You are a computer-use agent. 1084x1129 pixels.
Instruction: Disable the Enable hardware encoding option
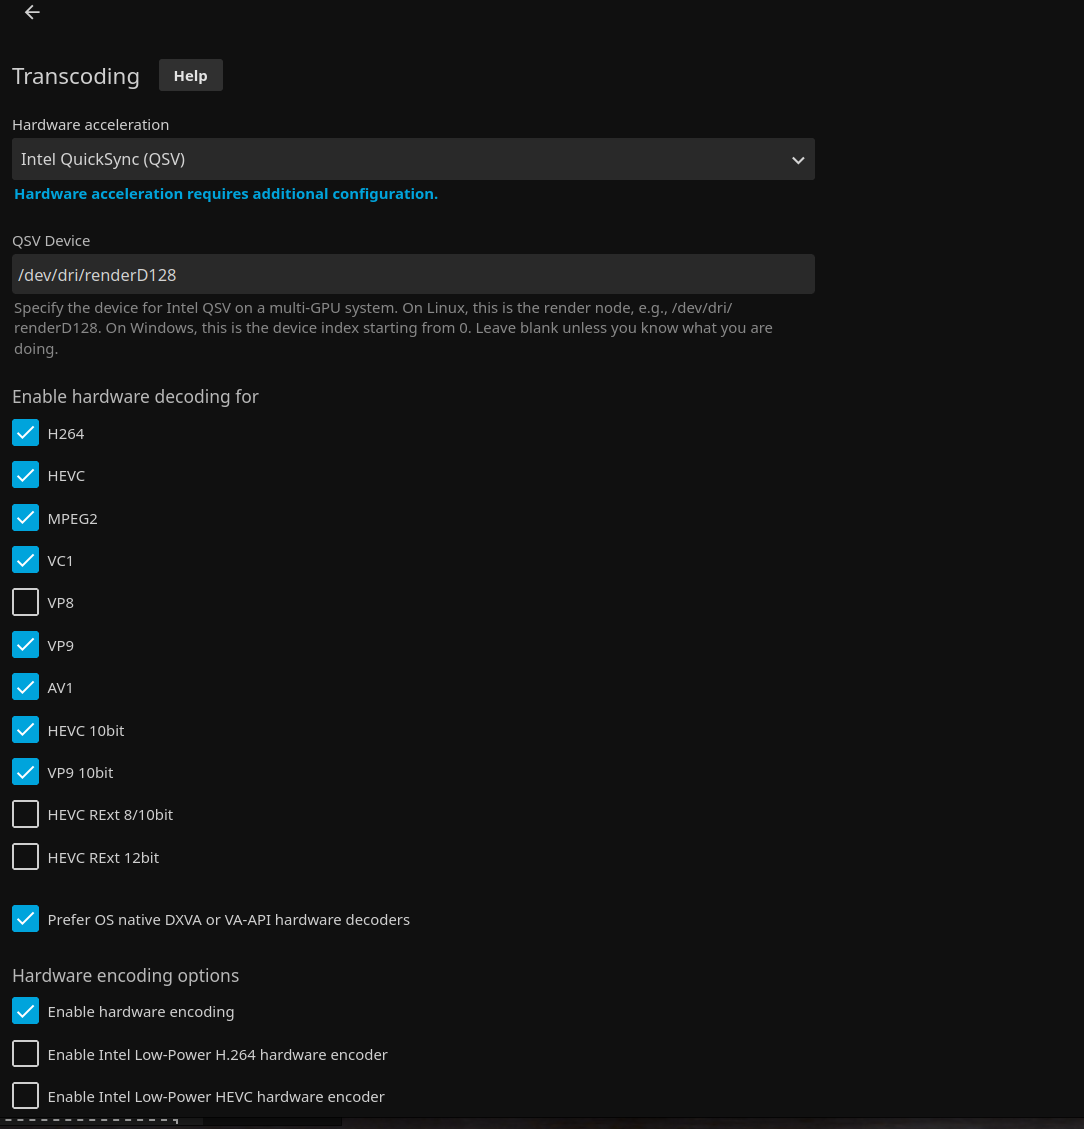pyautogui.click(x=26, y=1011)
